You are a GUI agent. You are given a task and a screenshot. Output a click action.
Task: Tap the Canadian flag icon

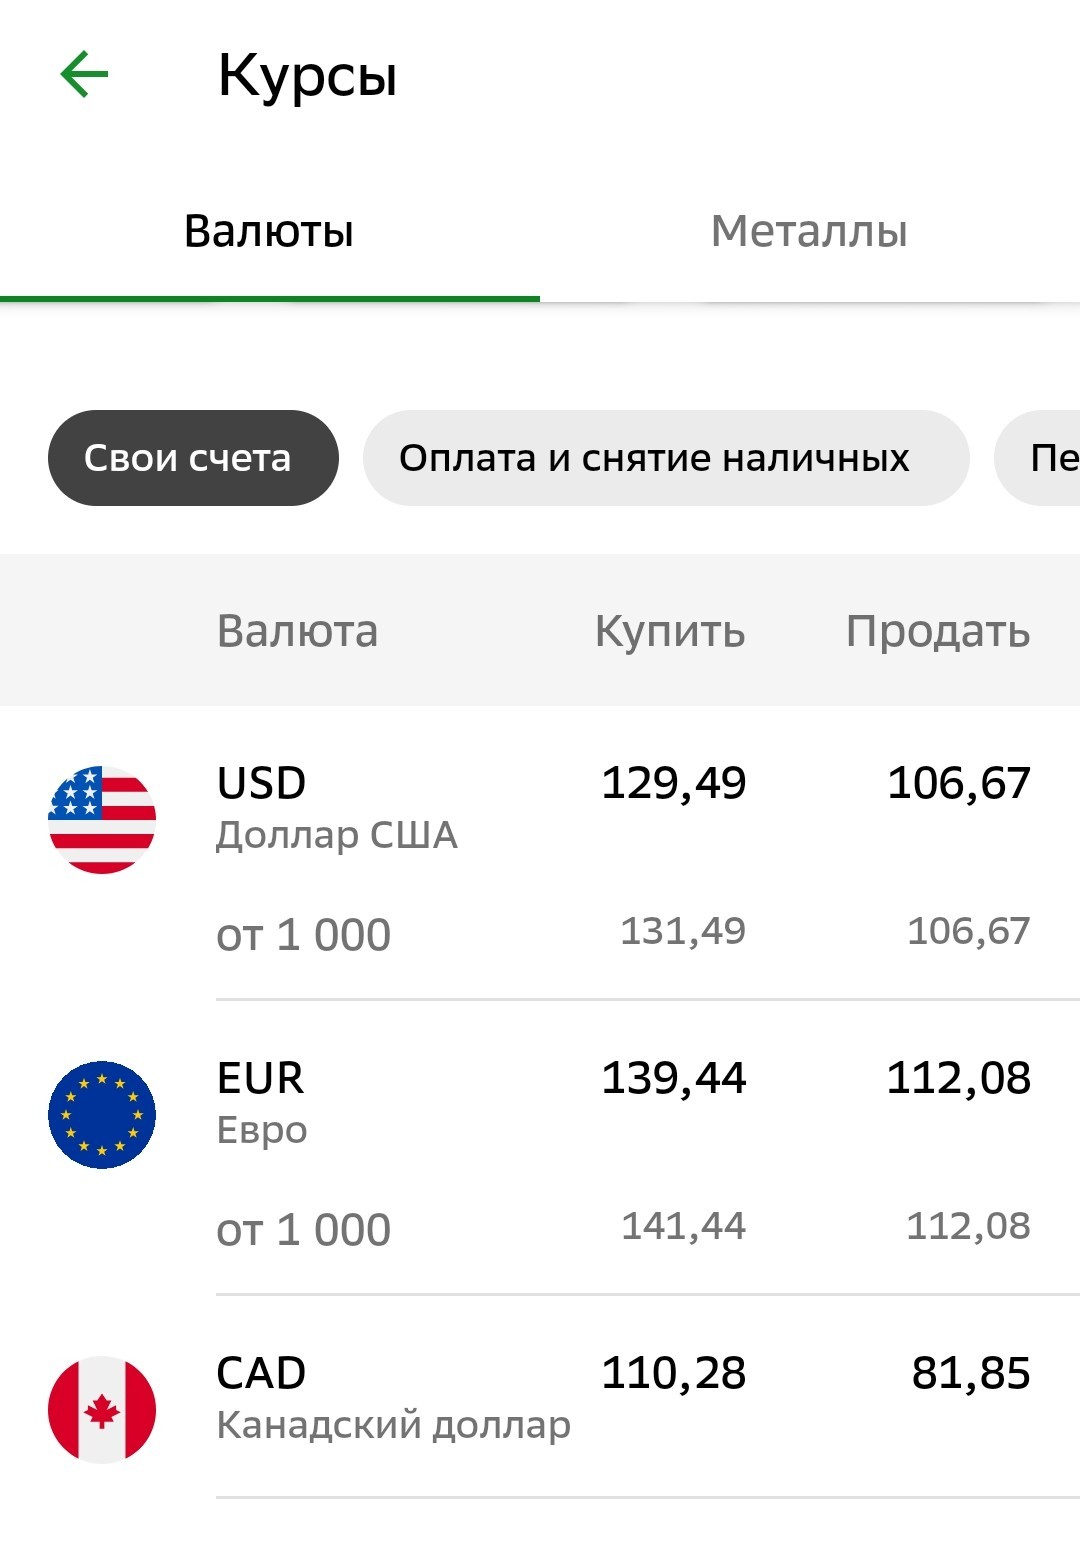pyautogui.click(x=102, y=1410)
